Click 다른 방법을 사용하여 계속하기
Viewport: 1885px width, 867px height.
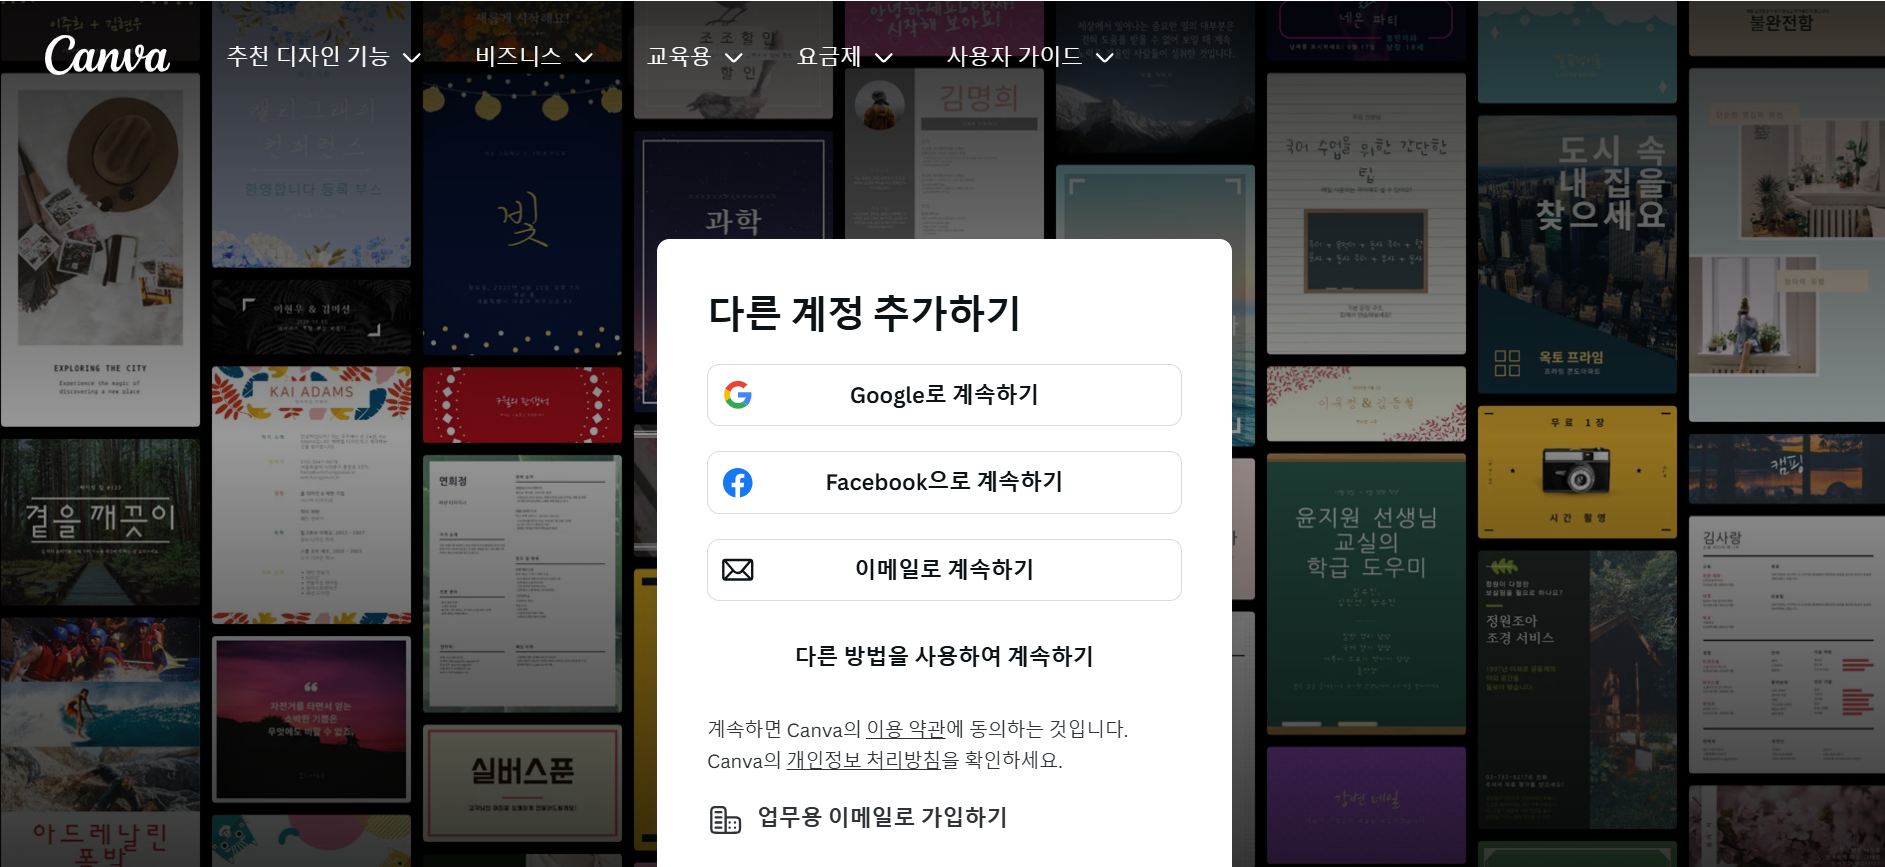pyautogui.click(x=944, y=656)
